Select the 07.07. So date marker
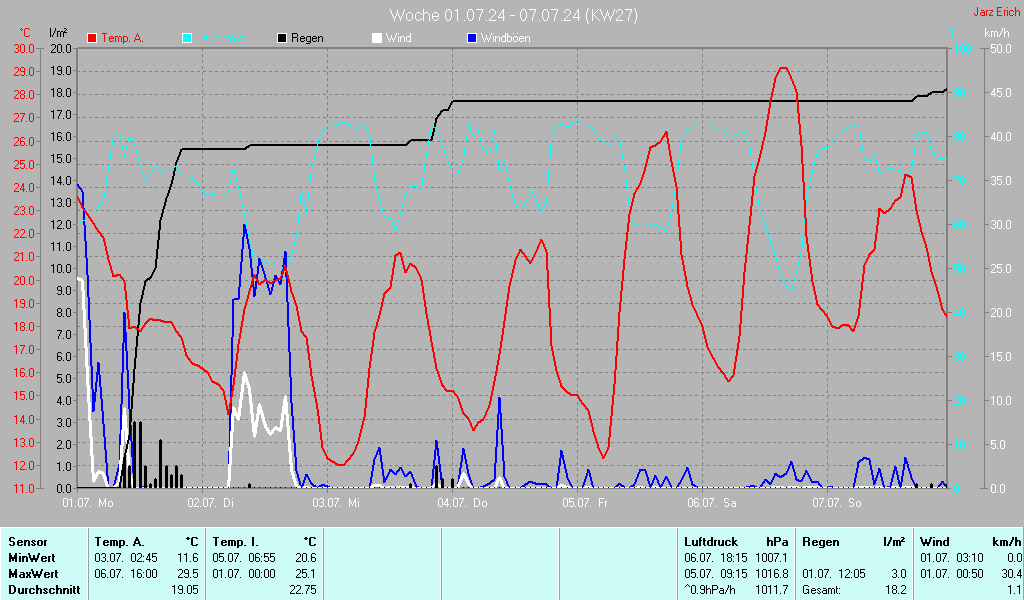This screenshot has height=600, width=1024. [x=836, y=503]
